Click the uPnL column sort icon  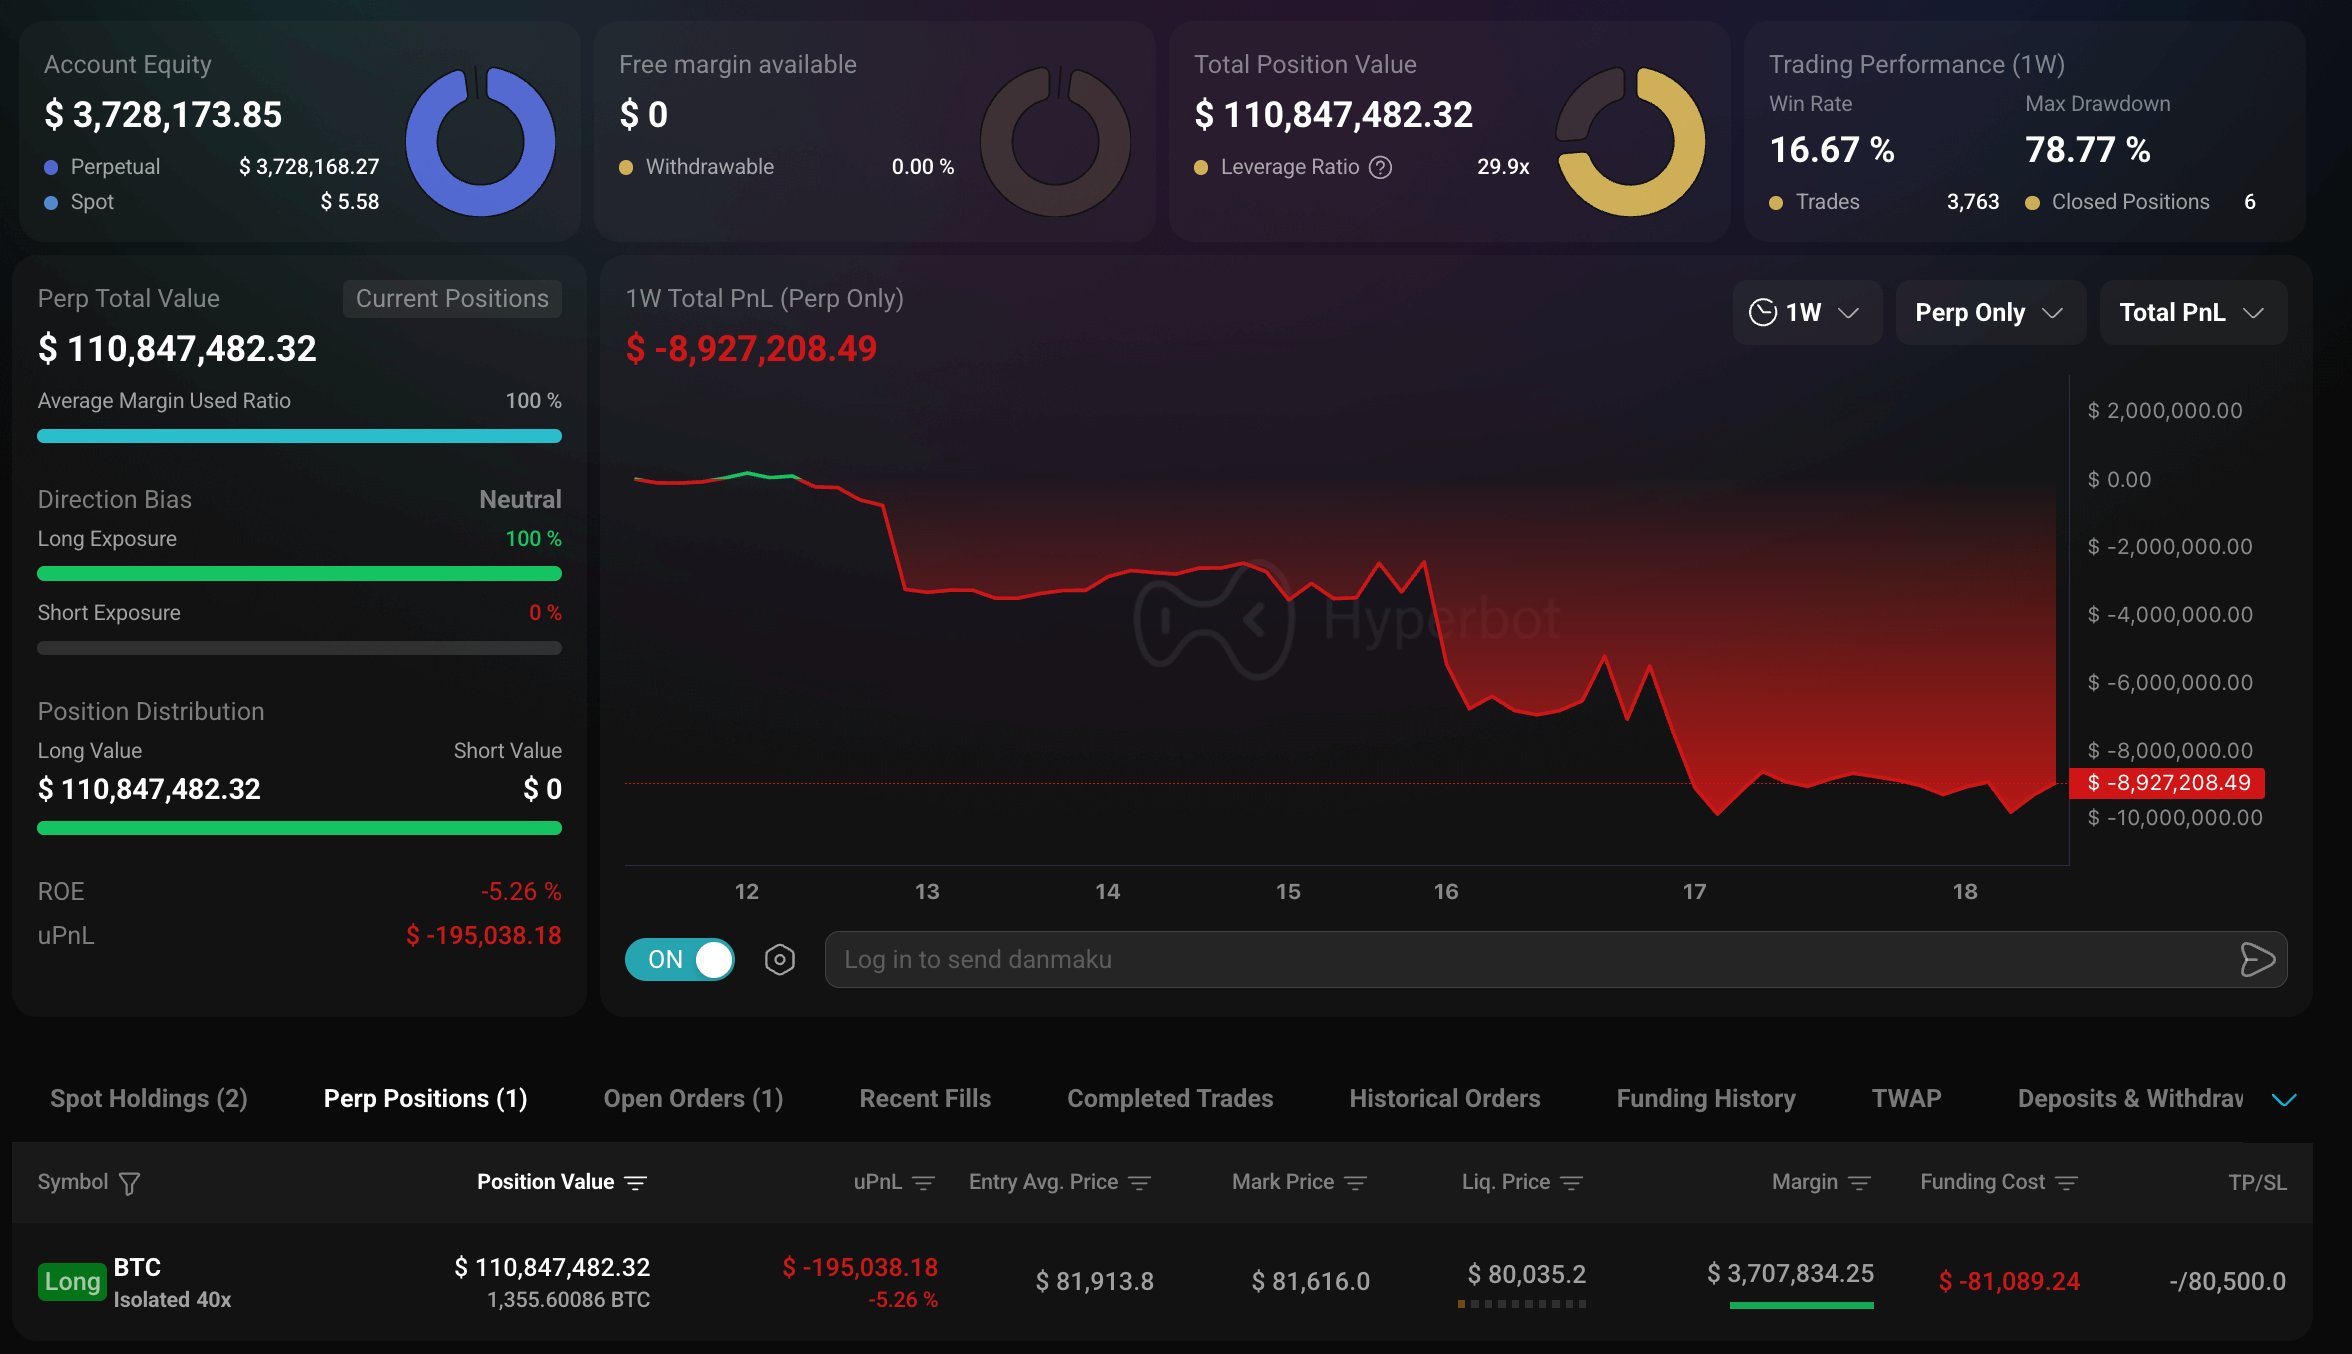[x=923, y=1183]
